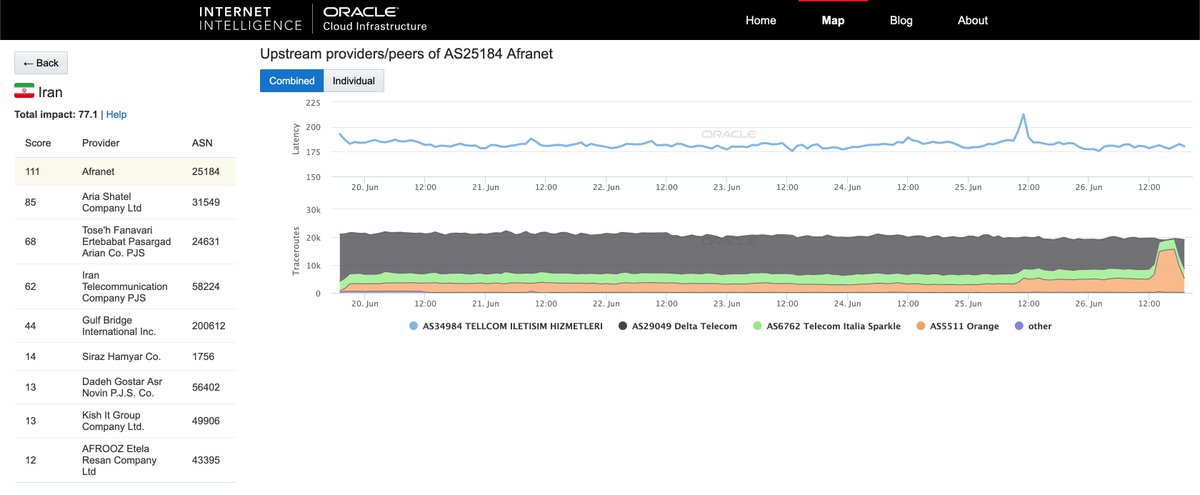
Task: Select Tose'h Fanavari Ertebabat Pasargad row
Action: coord(125,242)
